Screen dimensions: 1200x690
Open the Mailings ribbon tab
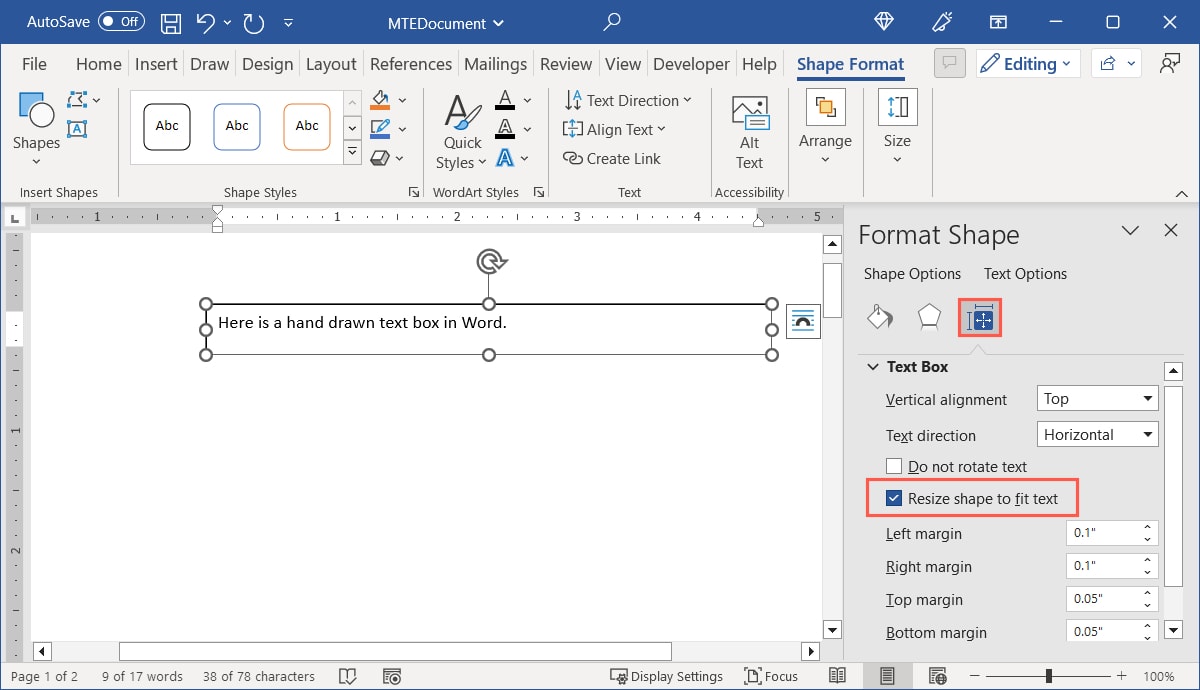click(x=495, y=63)
